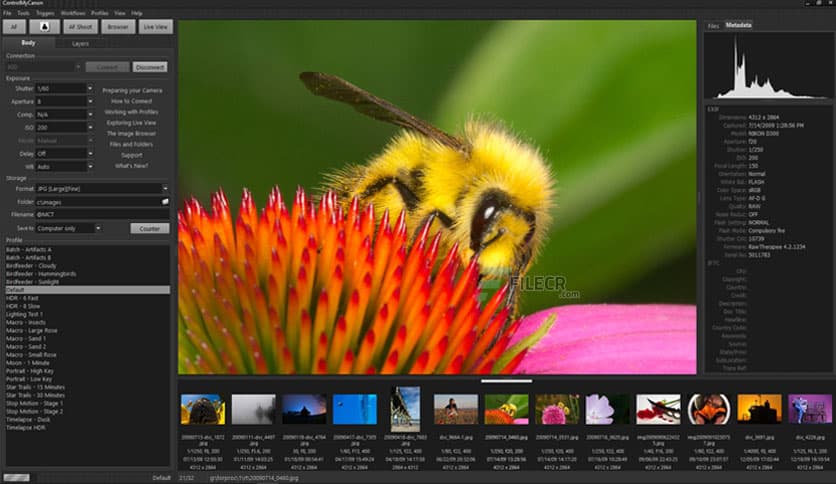Viewport: 836px width, 484px height.
Task: Select profile 'Batch - Artifacts A'
Action: tap(29, 249)
